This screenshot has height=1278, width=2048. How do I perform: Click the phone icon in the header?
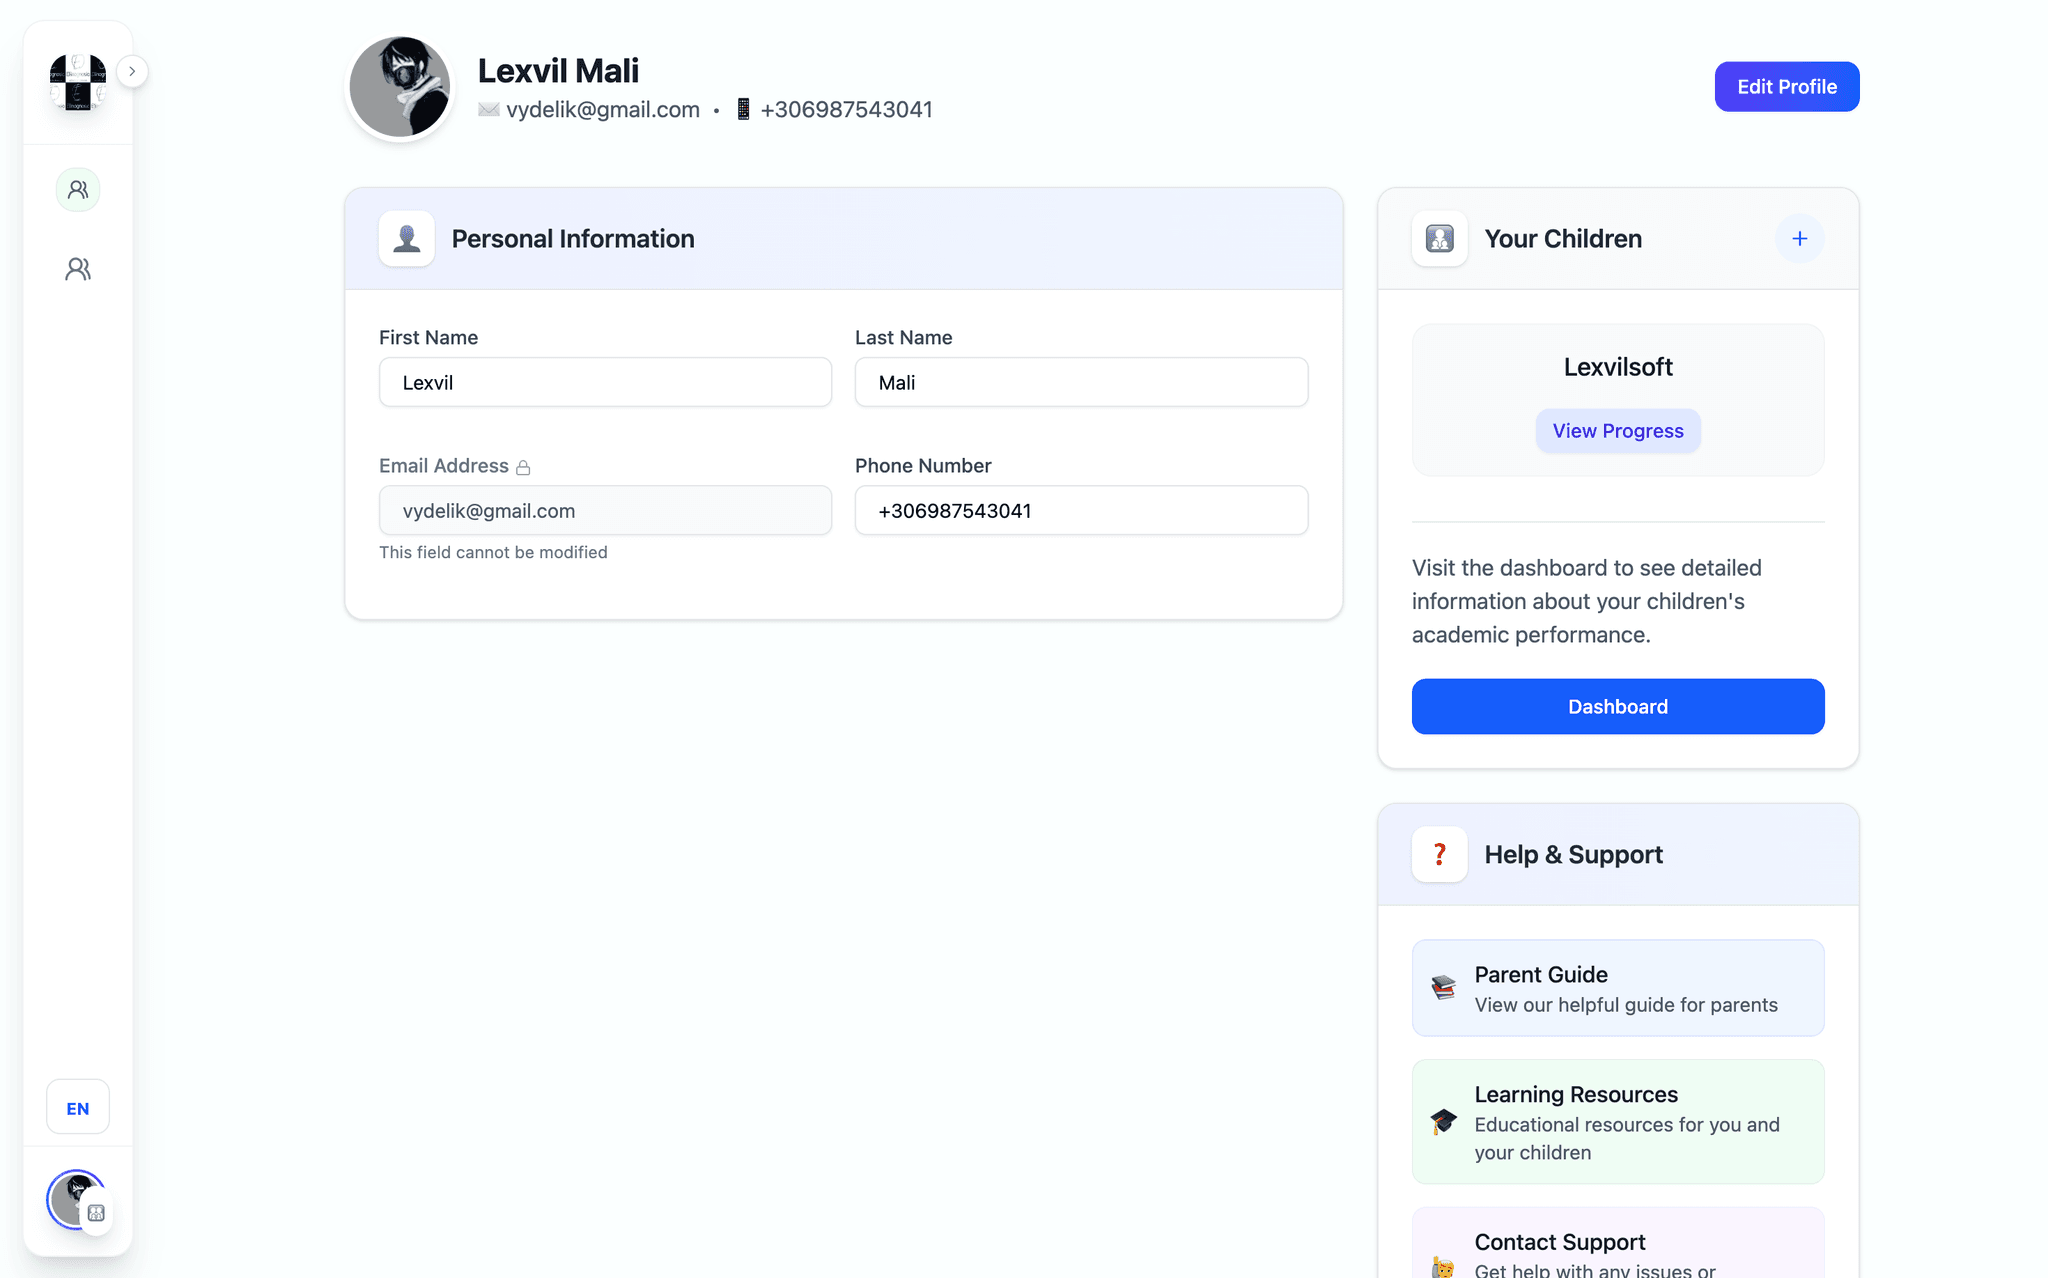pos(743,109)
